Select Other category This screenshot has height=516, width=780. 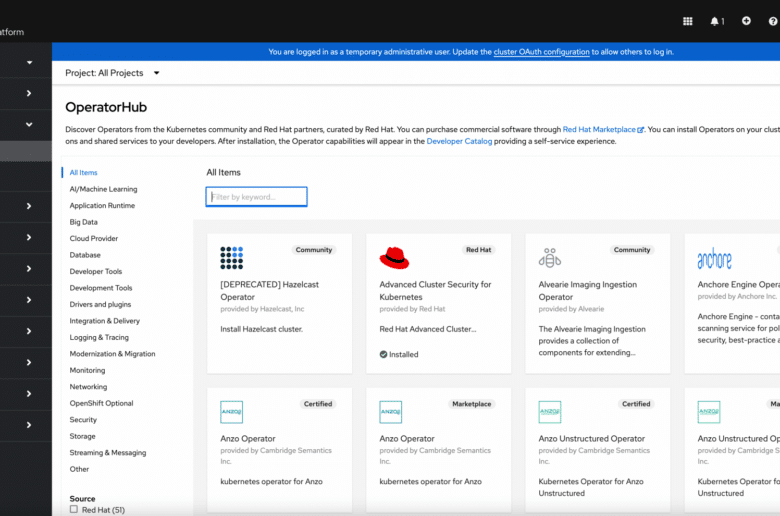[79, 469]
